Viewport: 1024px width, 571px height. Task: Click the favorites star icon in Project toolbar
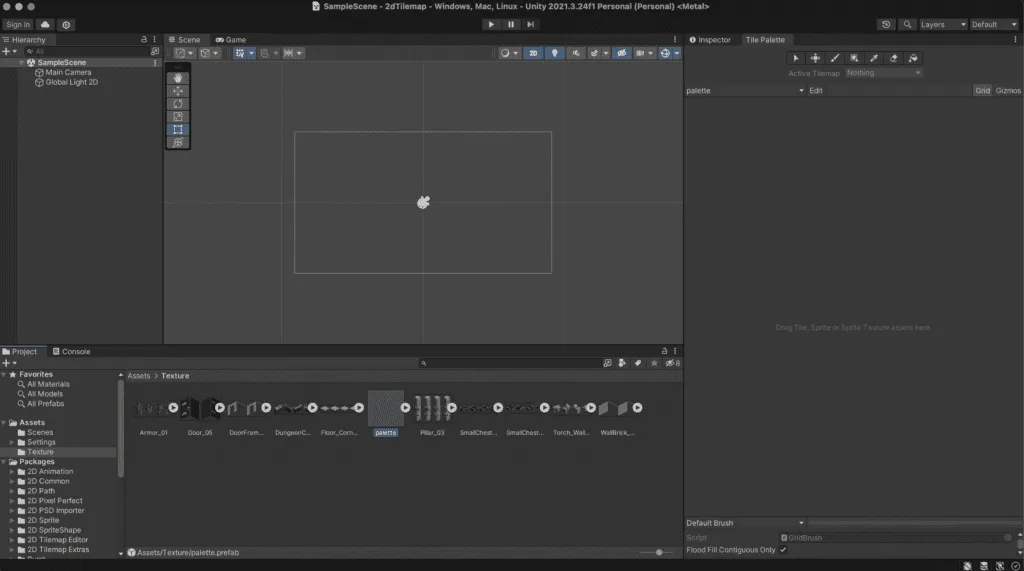click(x=654, y=363)
